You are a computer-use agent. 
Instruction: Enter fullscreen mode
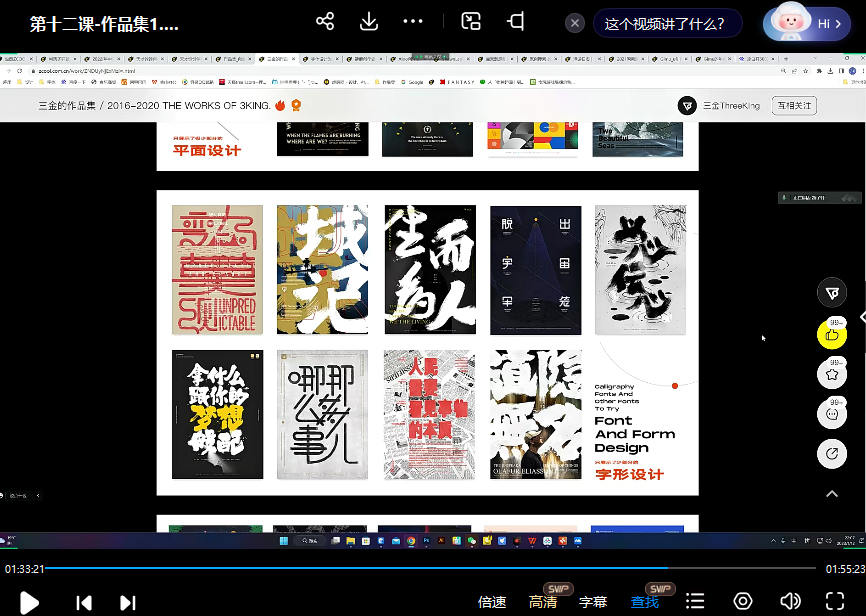[835, 602]
